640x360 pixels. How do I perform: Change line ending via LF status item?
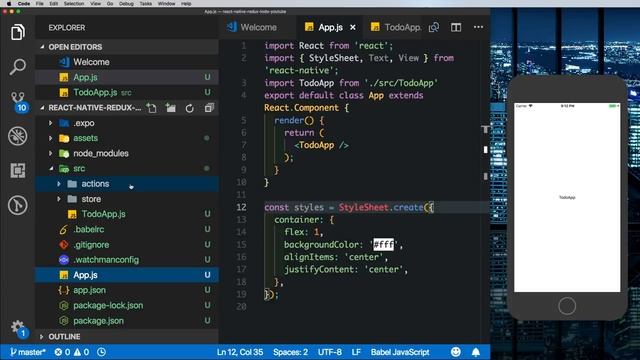coord(356,352)
